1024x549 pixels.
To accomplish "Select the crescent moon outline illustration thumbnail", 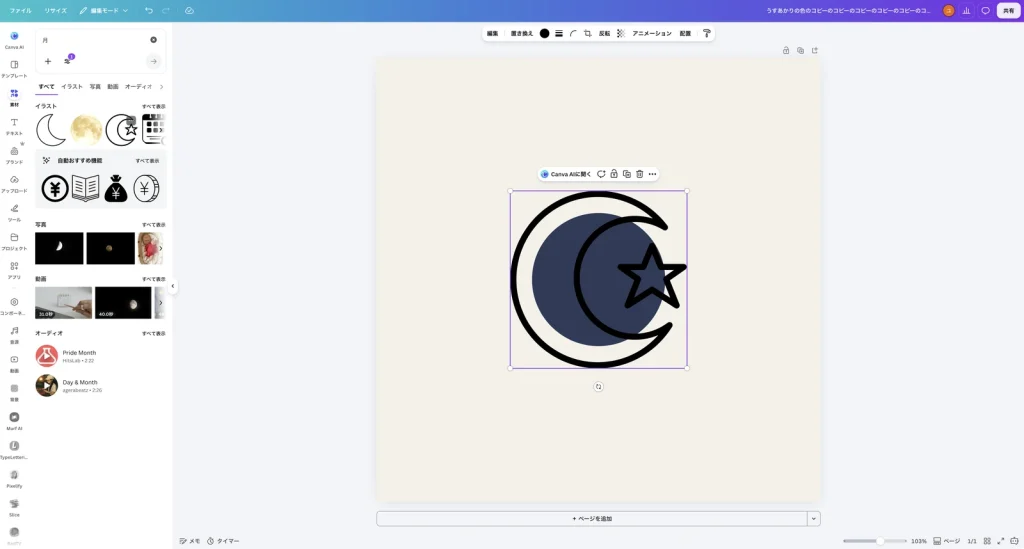I will [51, 130].
